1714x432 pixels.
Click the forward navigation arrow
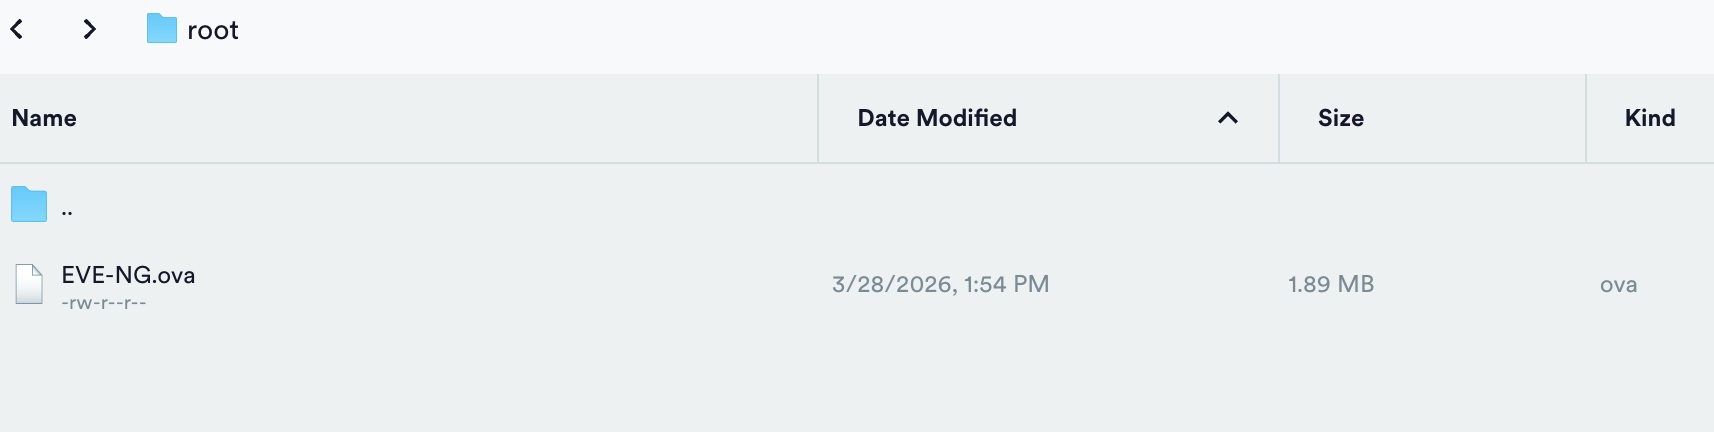tap(90, 30)
